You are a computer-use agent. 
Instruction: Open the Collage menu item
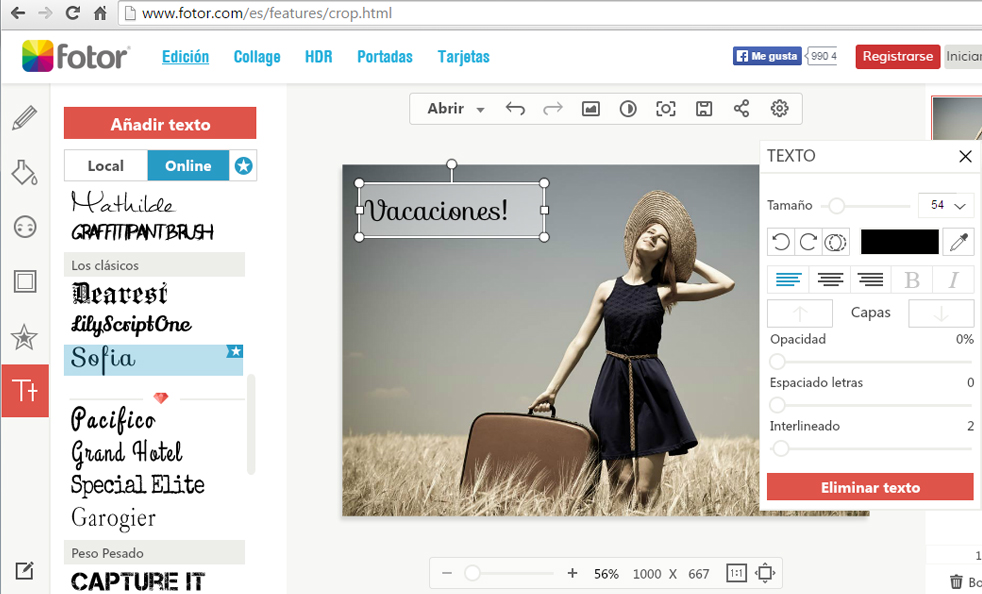(257, 57)
